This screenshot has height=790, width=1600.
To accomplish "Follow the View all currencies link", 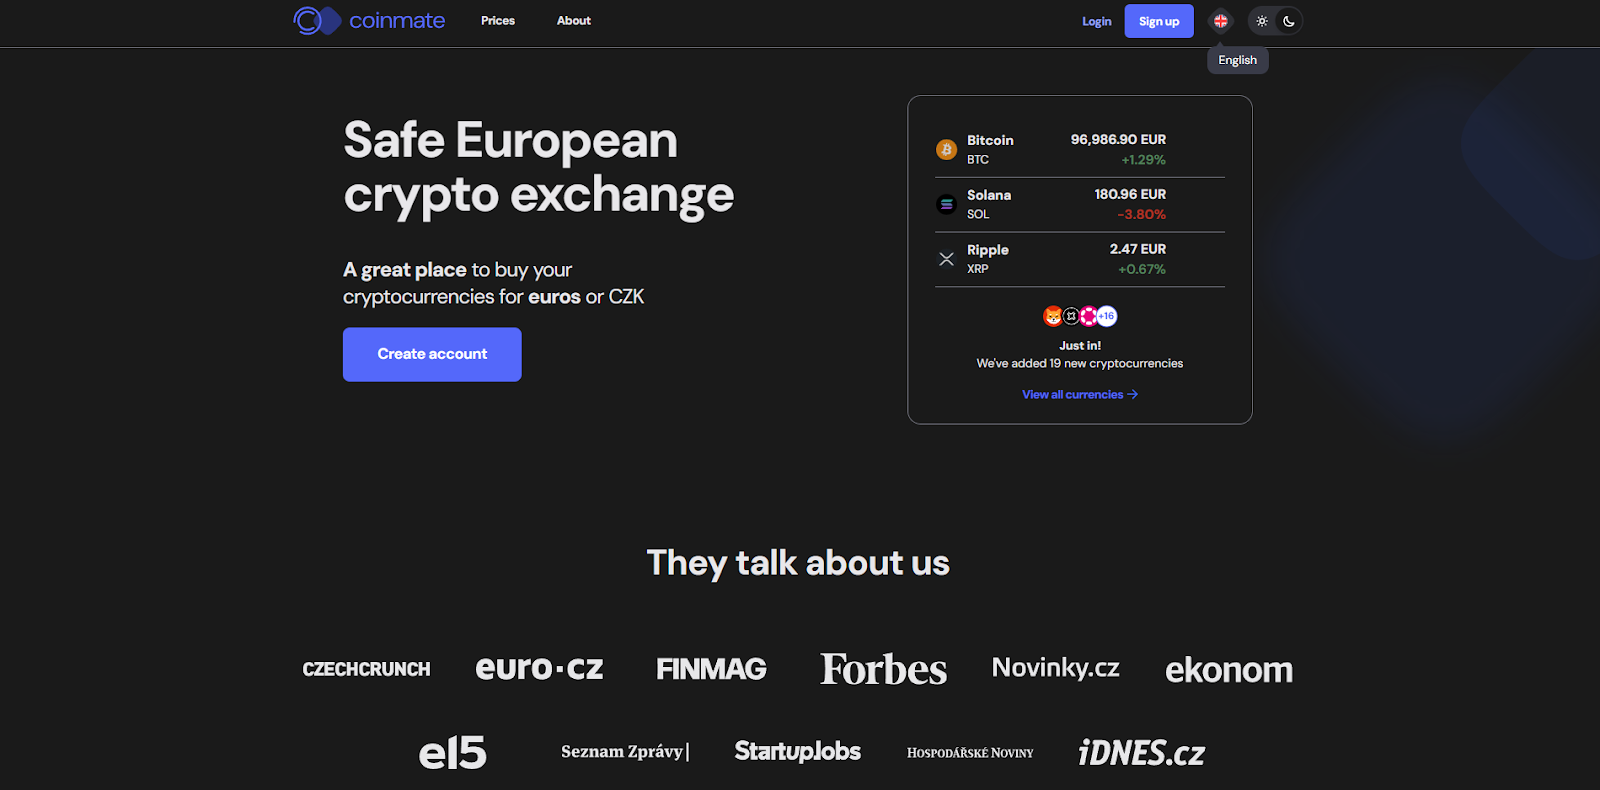I will [x=1079, y=395].
